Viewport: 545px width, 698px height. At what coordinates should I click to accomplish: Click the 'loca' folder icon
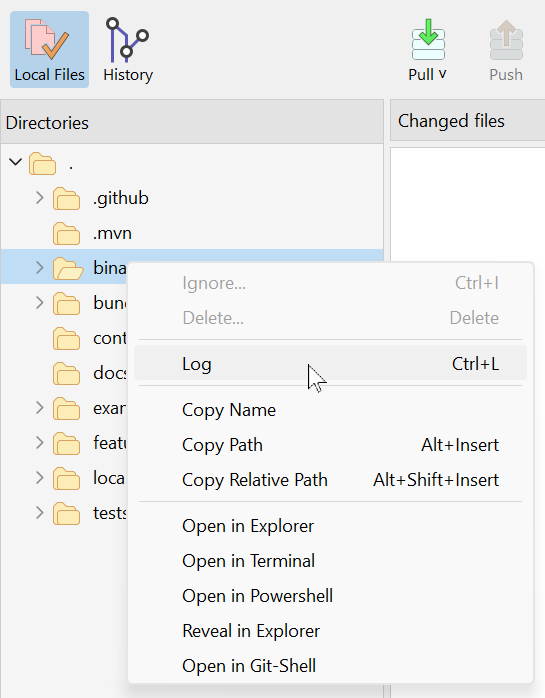[x=66, y=479]
